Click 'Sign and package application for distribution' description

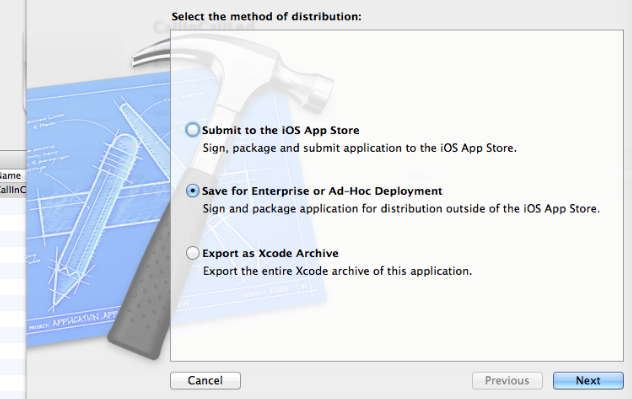[401, 209]
